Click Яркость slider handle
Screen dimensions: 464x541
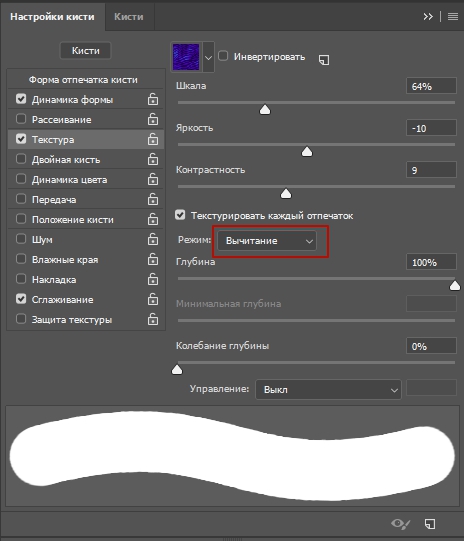click(307, 152)
